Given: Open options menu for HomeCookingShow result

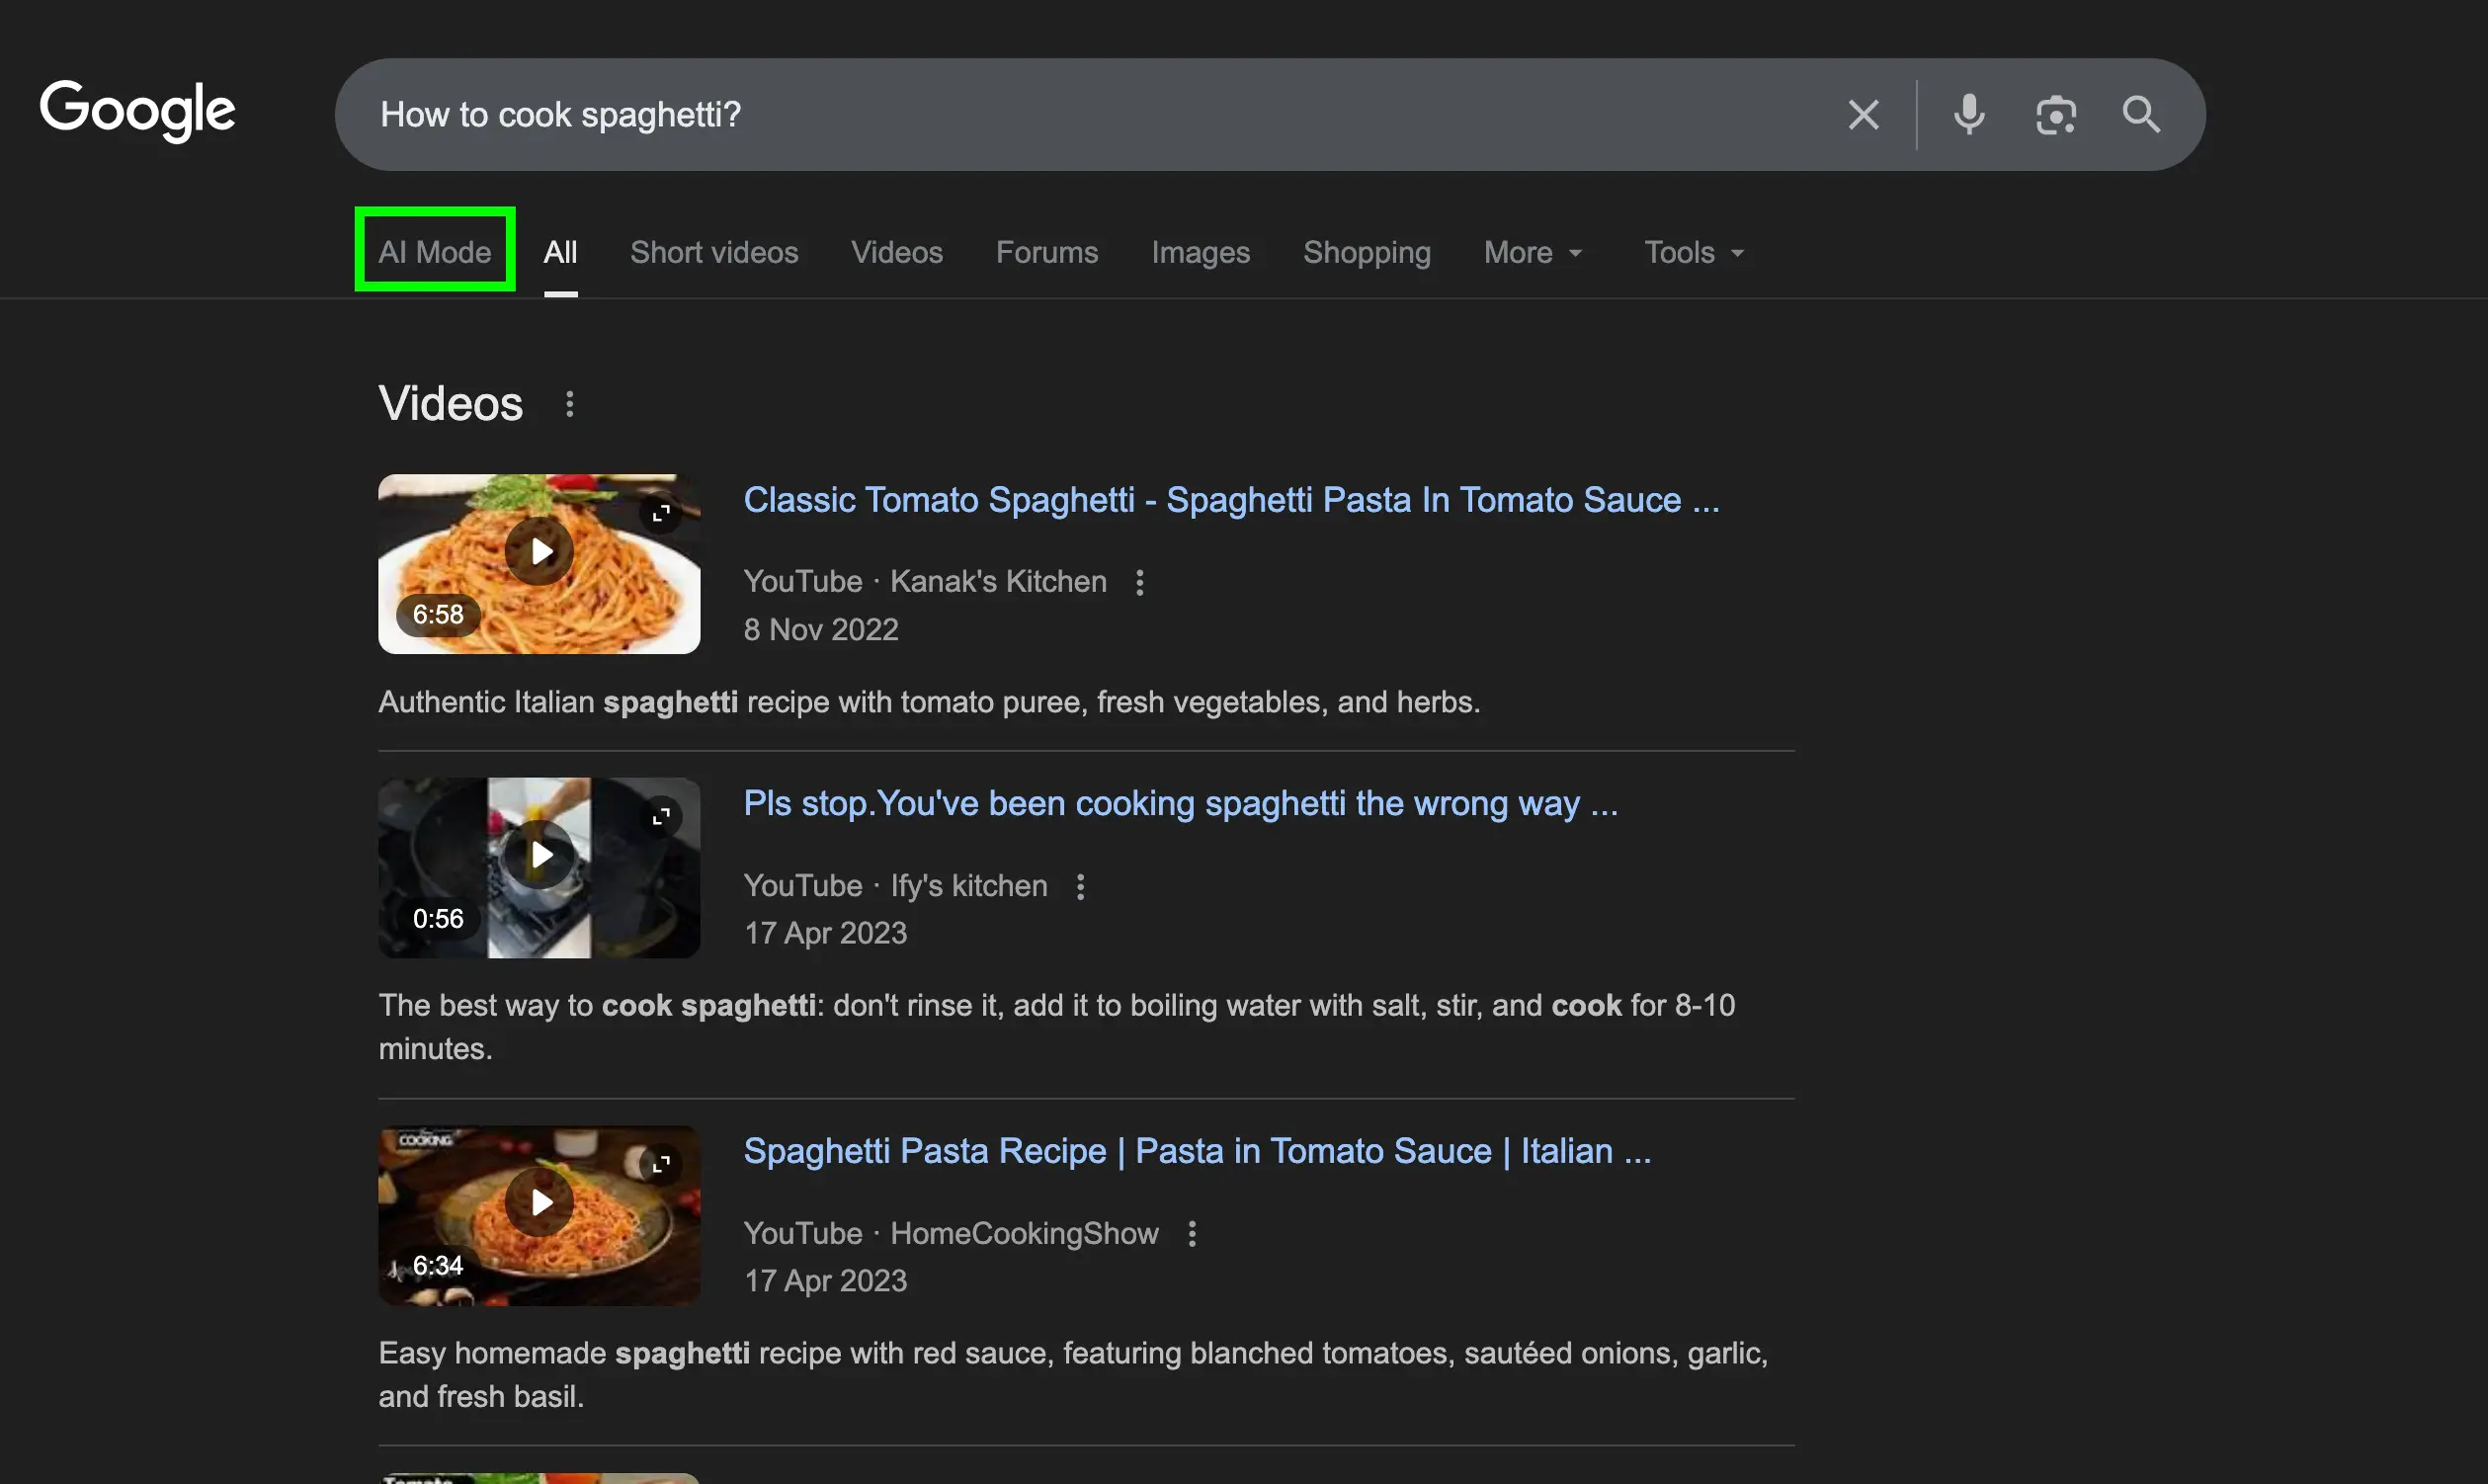Looking at the screenshot, I should [x=1191, y=1233].
